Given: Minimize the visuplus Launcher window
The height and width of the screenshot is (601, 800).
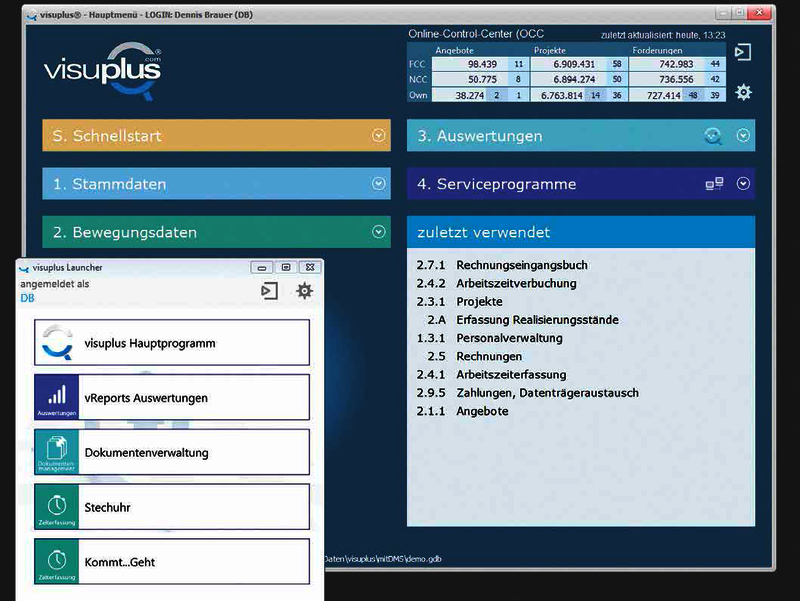Looking at the screenshot, I should 262,267.
